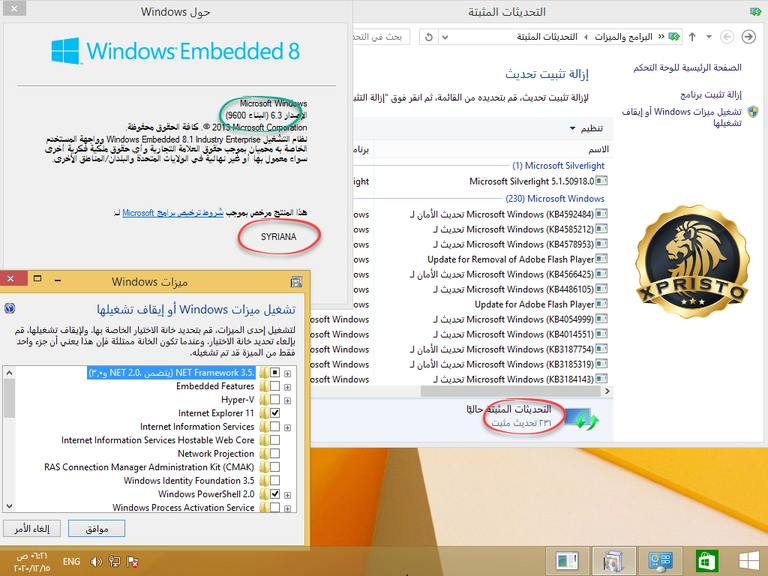This screenshot has height=576, width=768.
Task: Open the Windows Store taskbar icon
Action: [707, 561]
